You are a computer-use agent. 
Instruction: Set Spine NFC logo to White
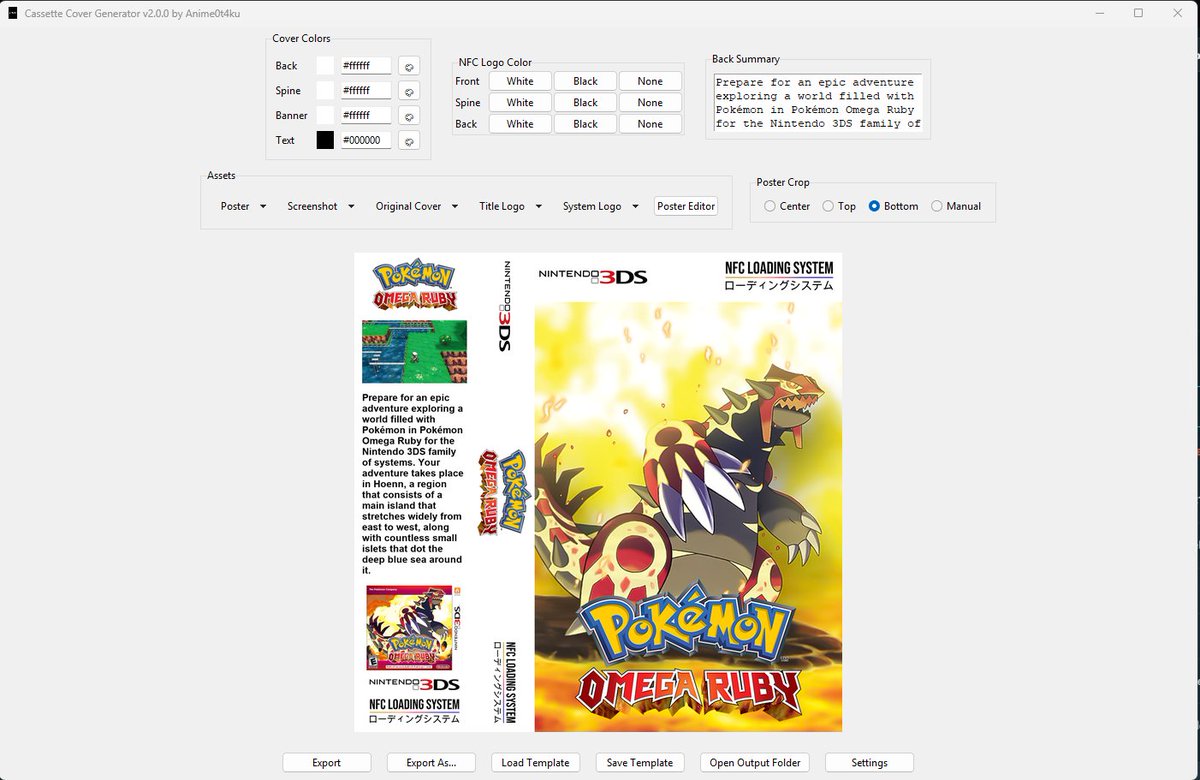click(520, 102)
